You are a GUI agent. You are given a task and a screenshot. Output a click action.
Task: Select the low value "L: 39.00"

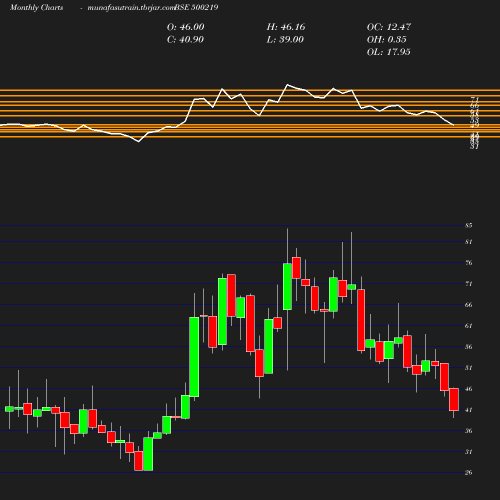tap(285, 40)
